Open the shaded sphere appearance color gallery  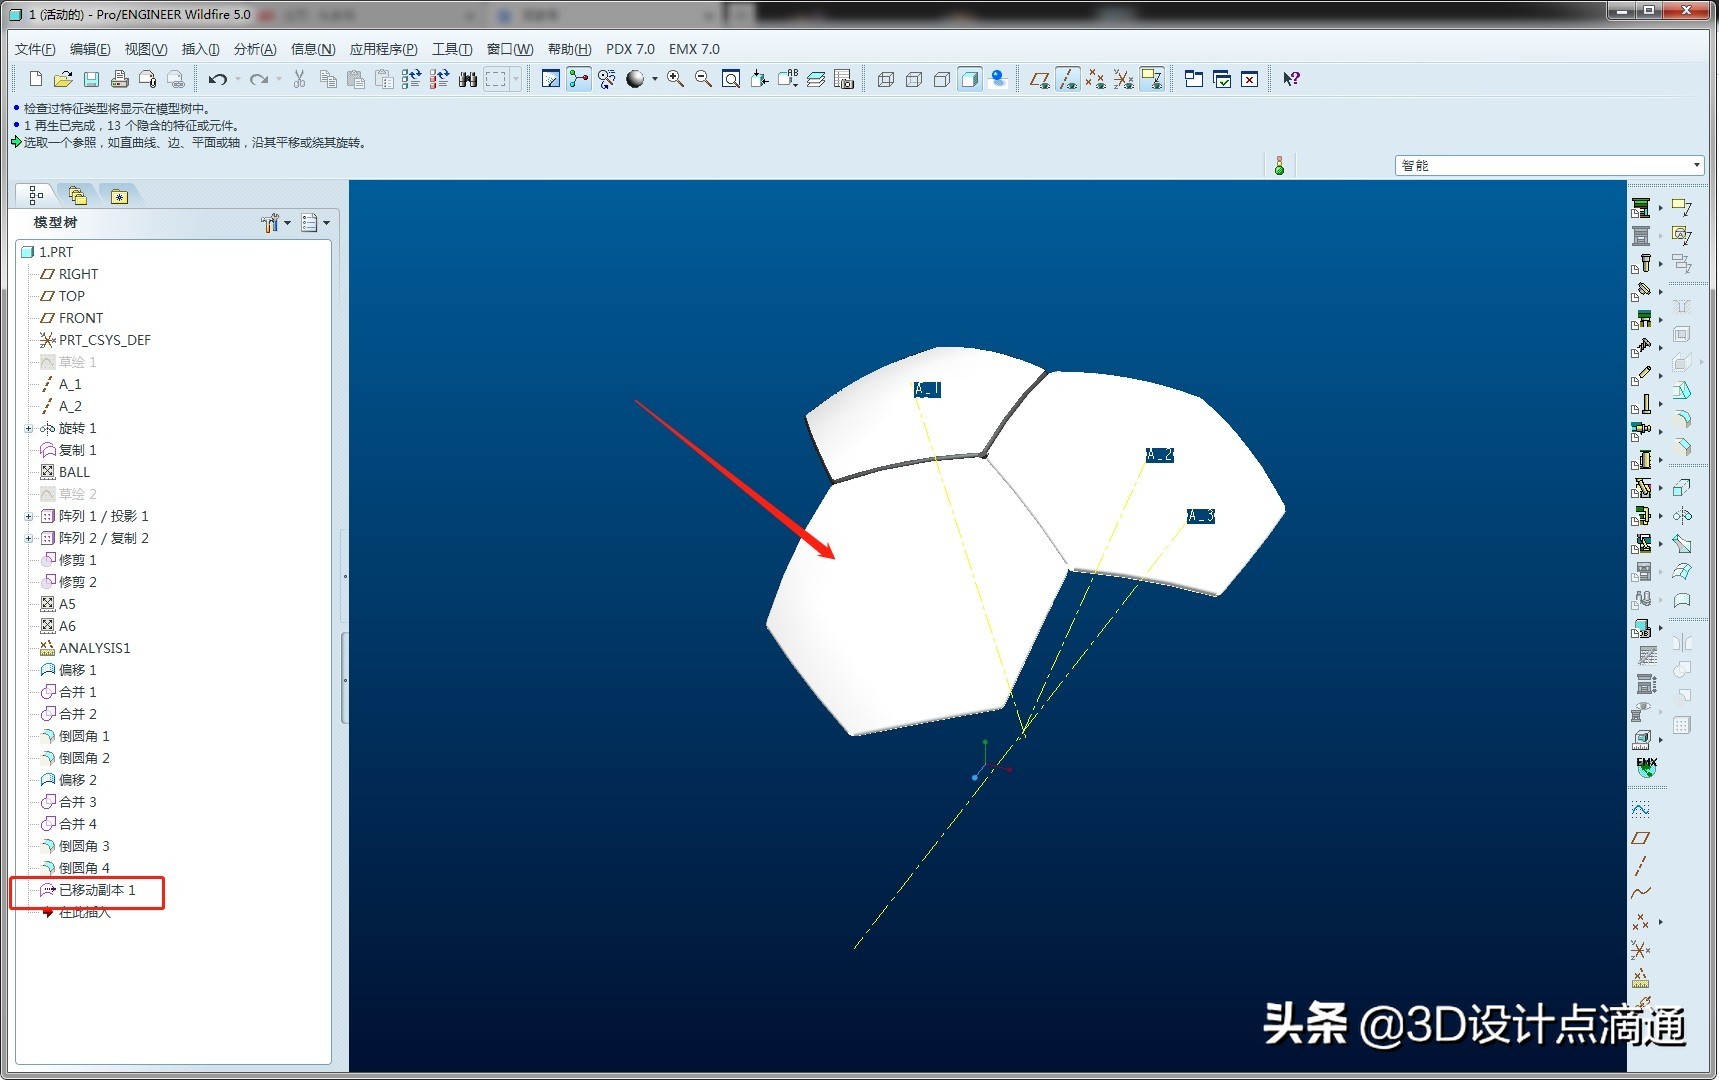click(x=655, y=79)
